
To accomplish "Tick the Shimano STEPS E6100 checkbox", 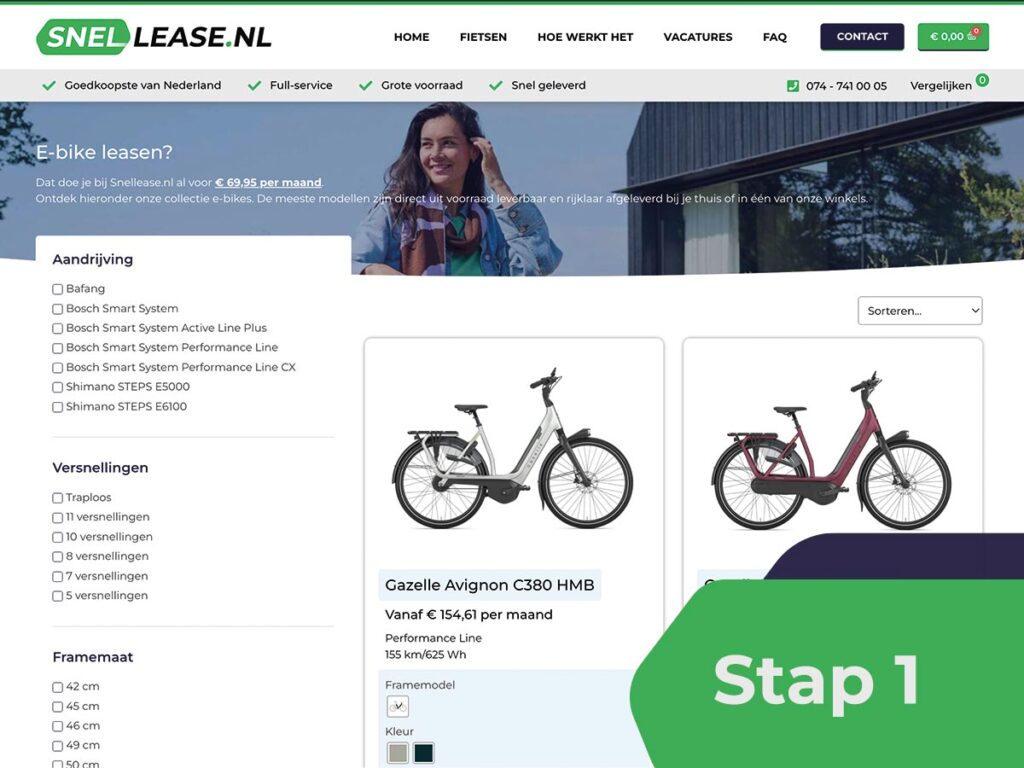I will (x=57, y=407).
